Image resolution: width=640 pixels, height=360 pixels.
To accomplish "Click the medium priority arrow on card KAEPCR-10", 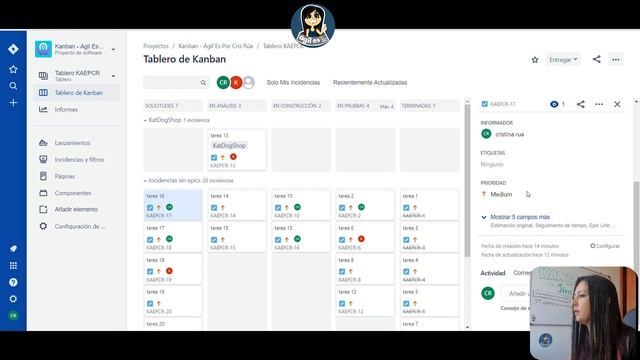I will pos(287,208).
